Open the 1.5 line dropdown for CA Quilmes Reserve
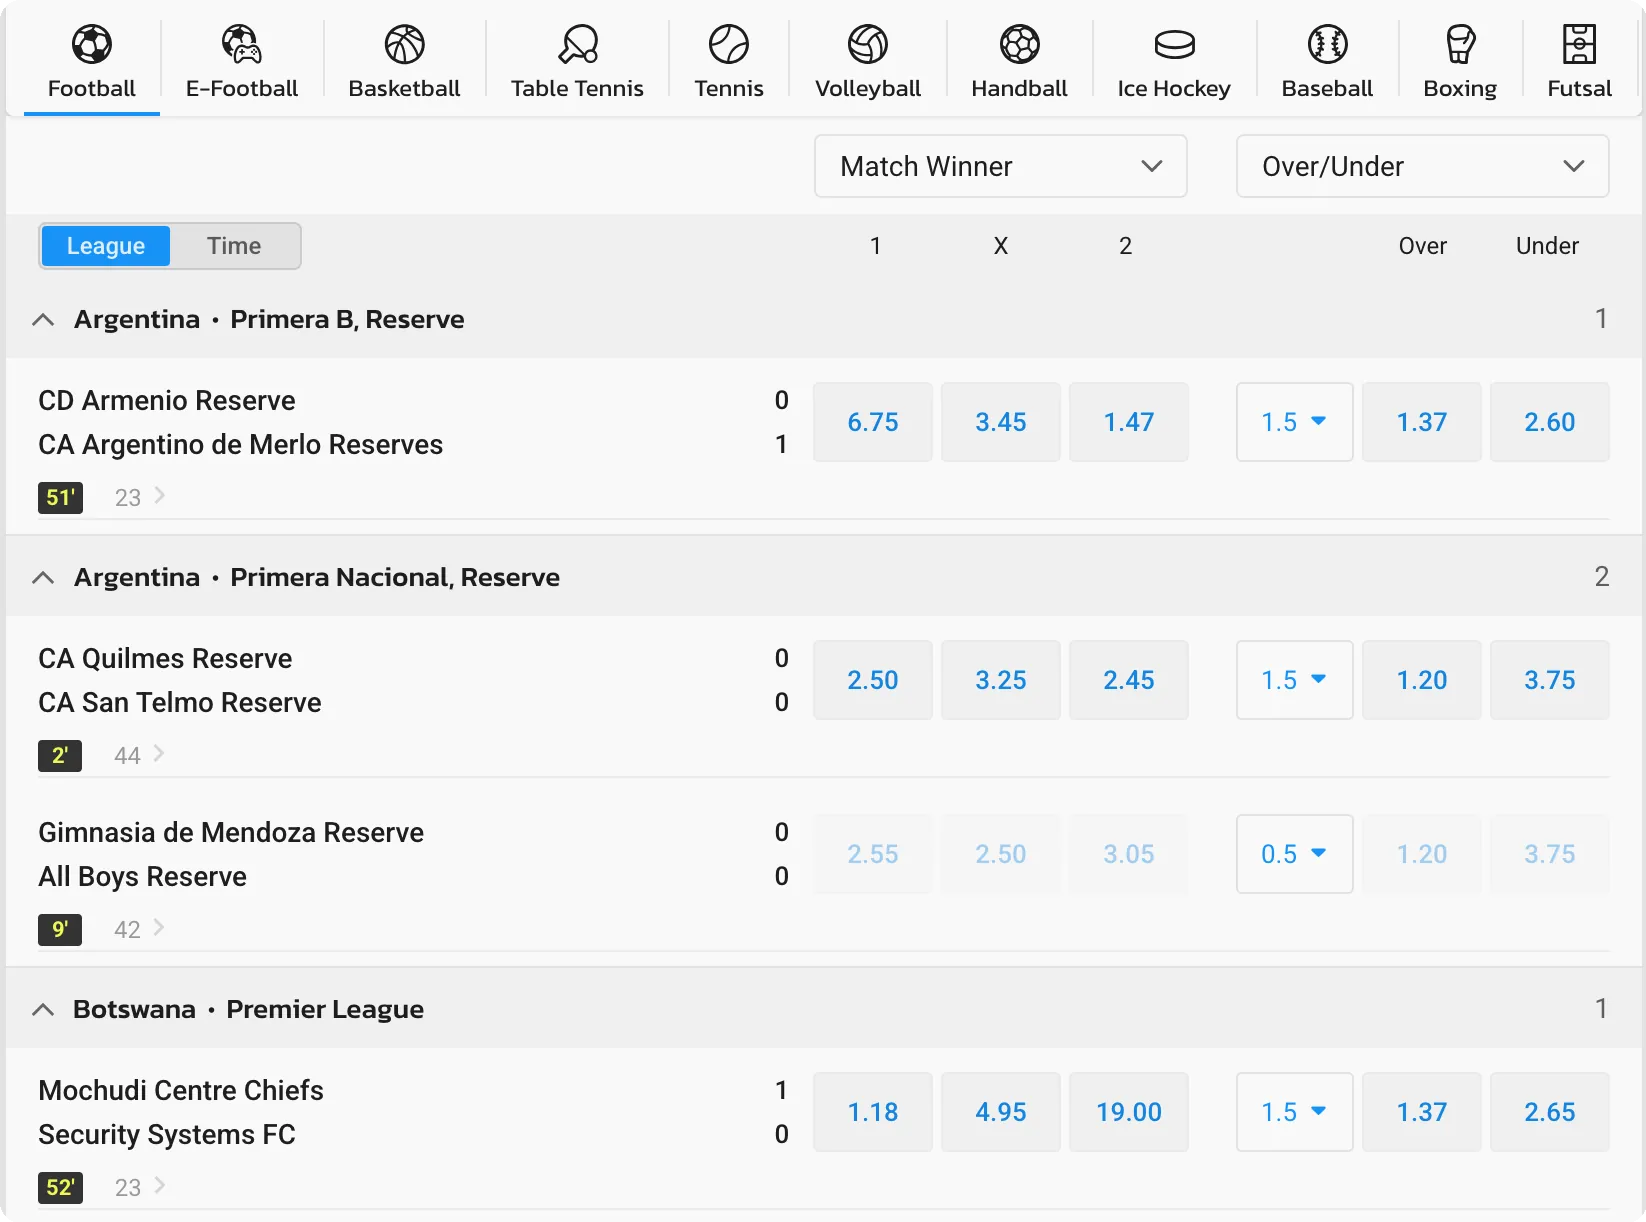 click(1295, 680)
